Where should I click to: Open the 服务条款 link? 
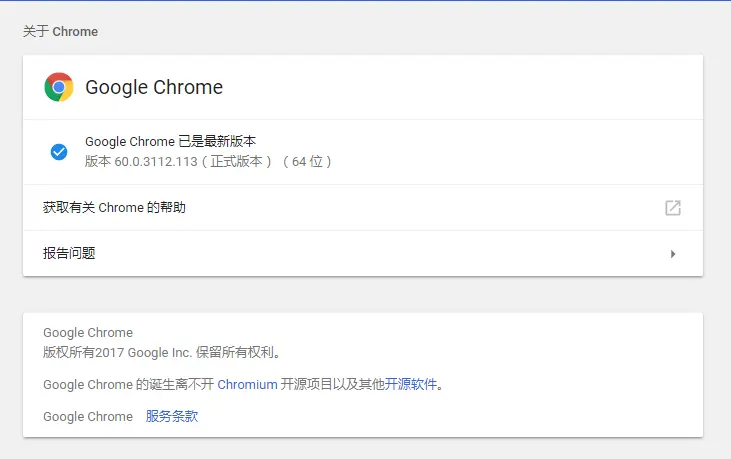point(172,416)
